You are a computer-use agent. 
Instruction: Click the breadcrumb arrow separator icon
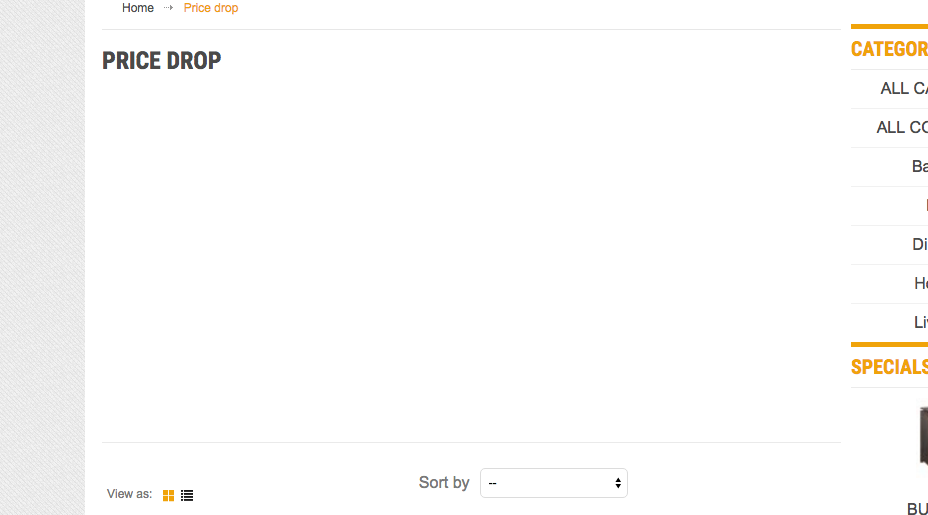tap(169, 8)
